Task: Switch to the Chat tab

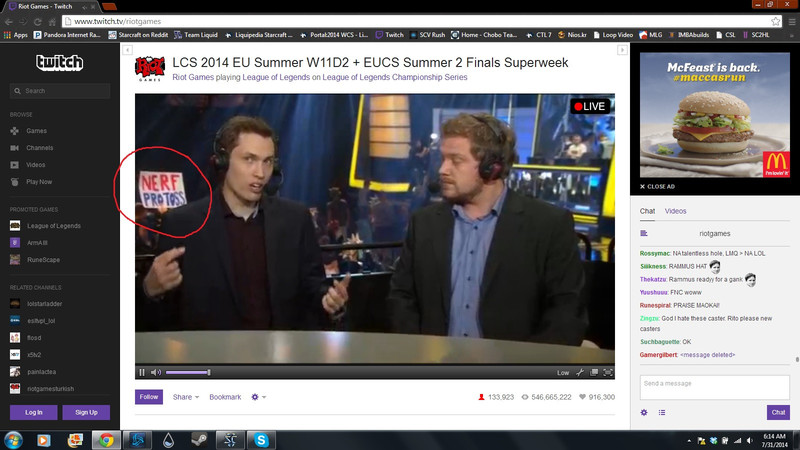Action: 647,211
